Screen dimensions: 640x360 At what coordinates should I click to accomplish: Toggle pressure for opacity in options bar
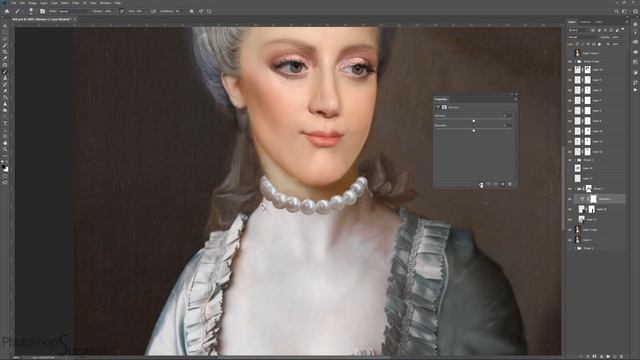click(122, 11)
